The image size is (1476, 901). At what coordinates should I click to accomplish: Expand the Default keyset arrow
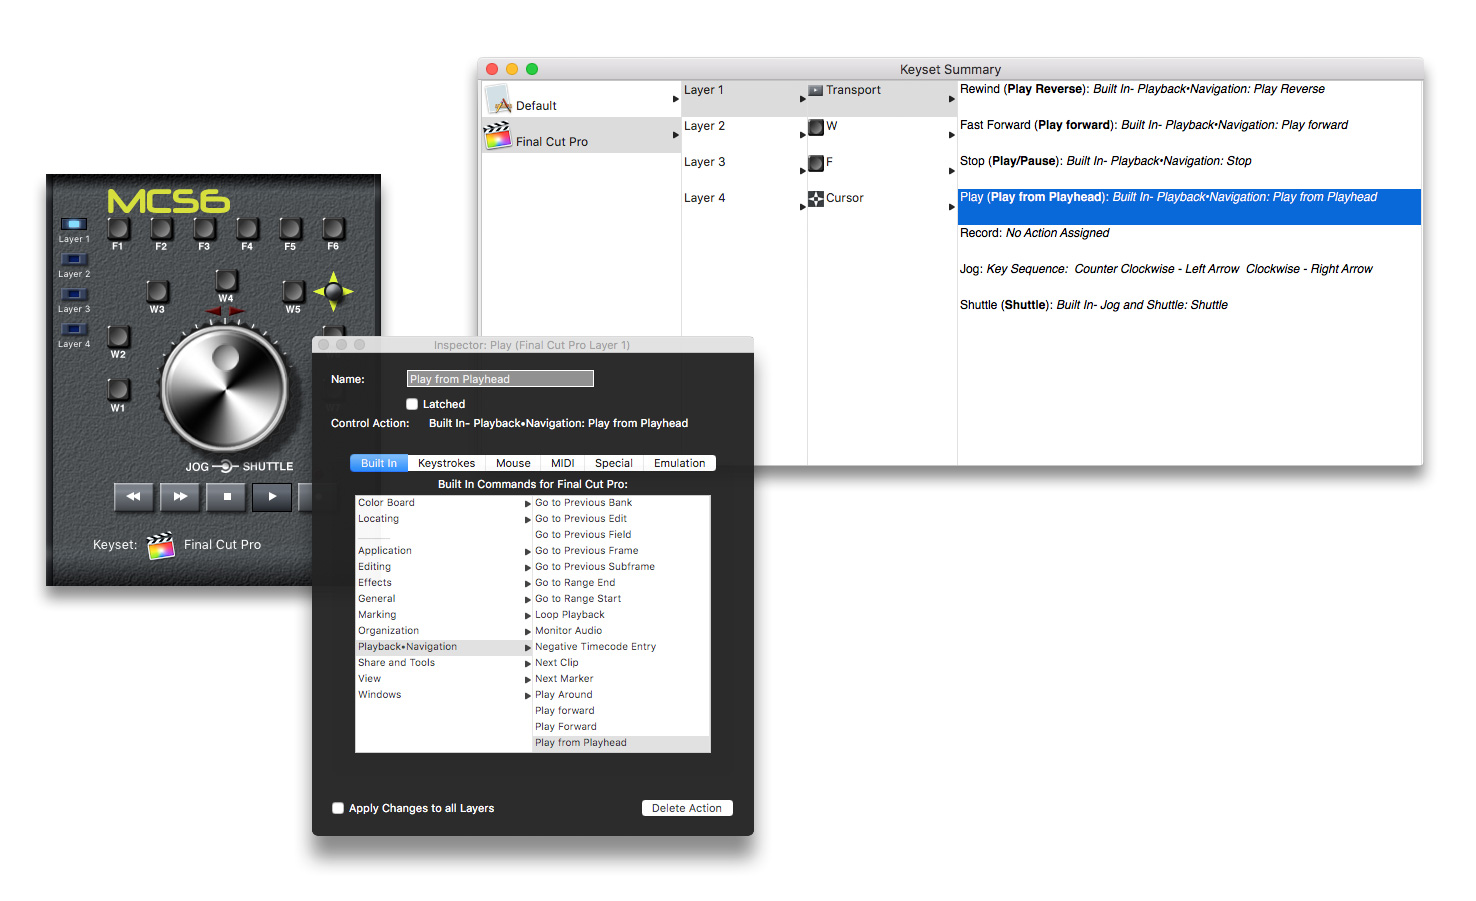point(676,98)
